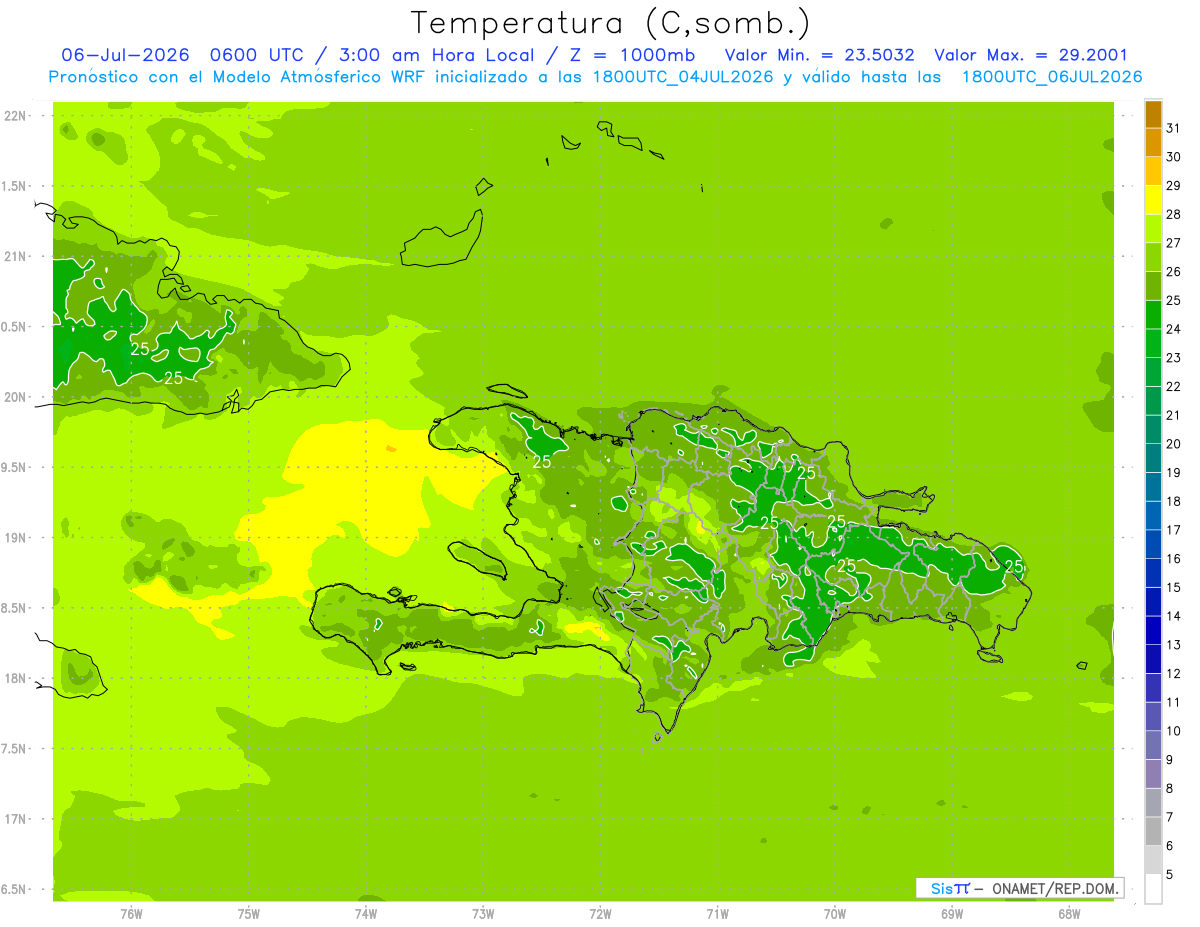Select the yellow 28 colorbar swatch
This screenshot has height=927, width=1200.
click(1153, 201)
